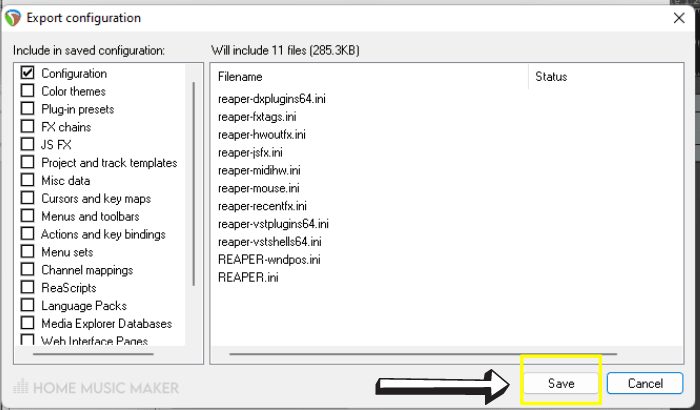Enable Cursors and key maps checkbox
The image size is (700, 410).
pyautogui.click(x=28, y=198)
